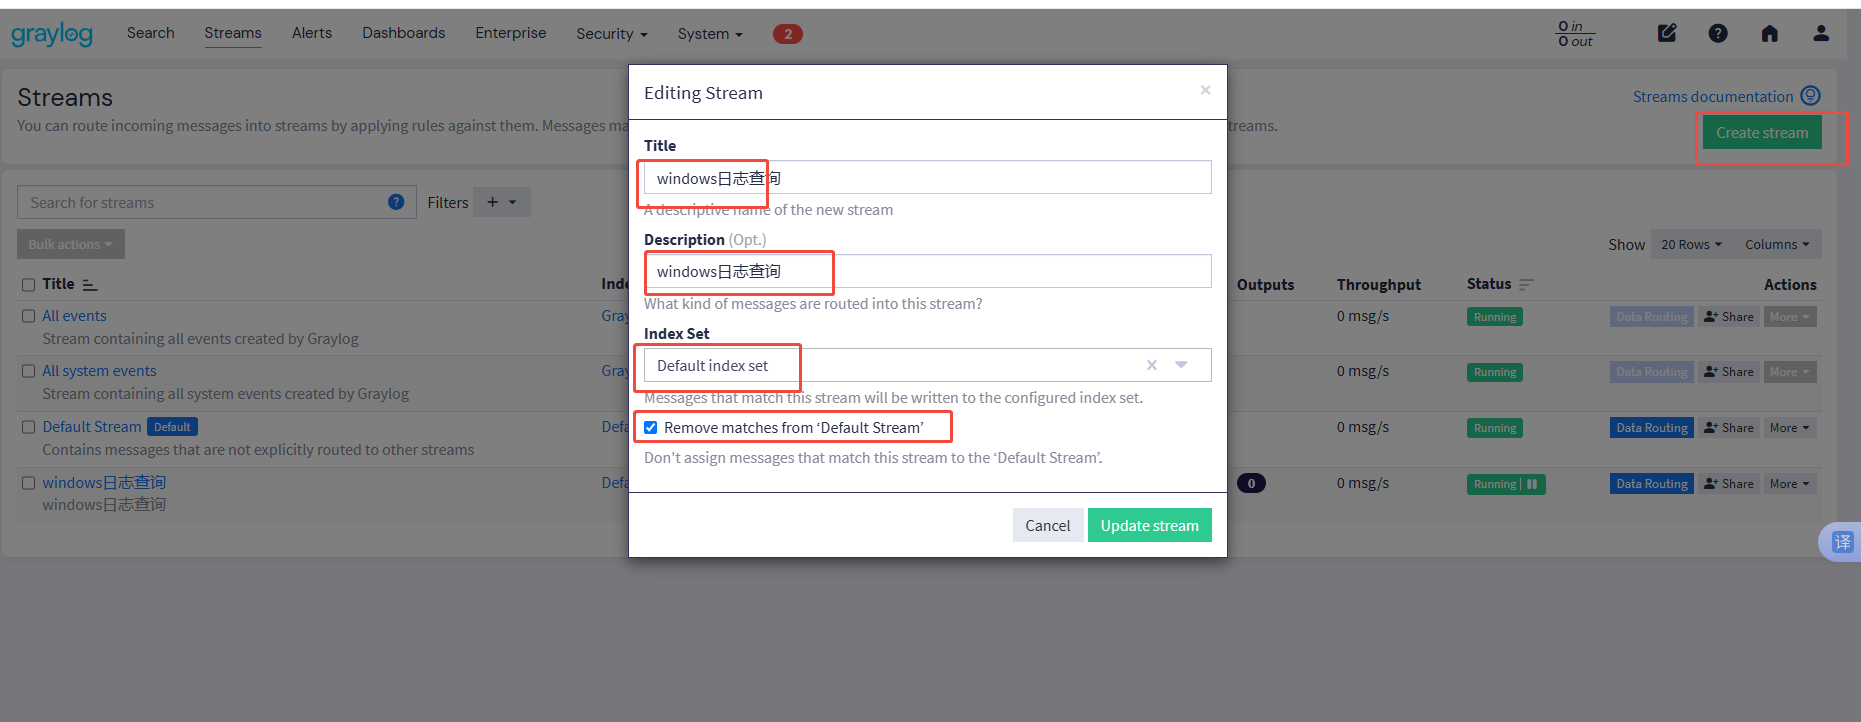Viewport: 1861px width, 722px height.
Task: Click the home icon in navbar
Action: click(1769, 33)
